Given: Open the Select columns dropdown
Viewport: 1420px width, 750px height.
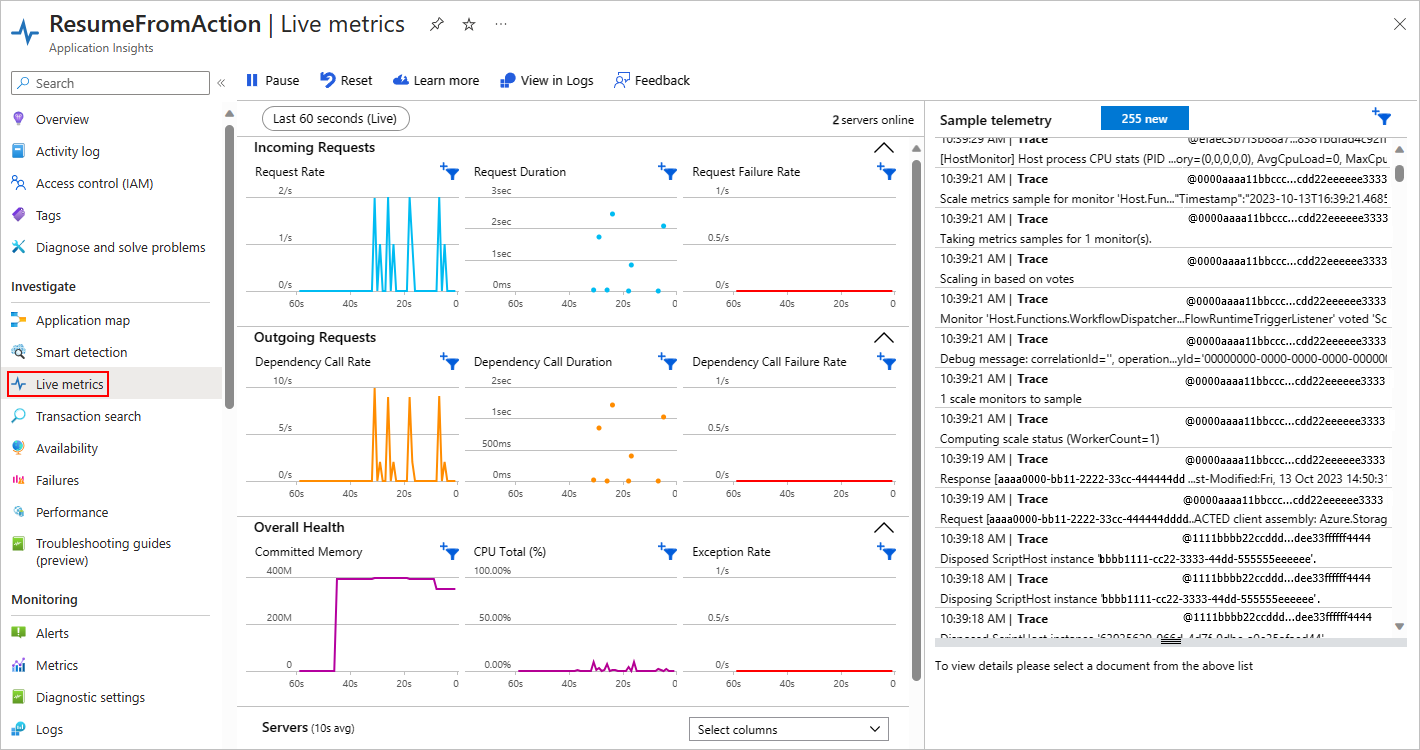Looking at the screenshot, I should point(789,729).
